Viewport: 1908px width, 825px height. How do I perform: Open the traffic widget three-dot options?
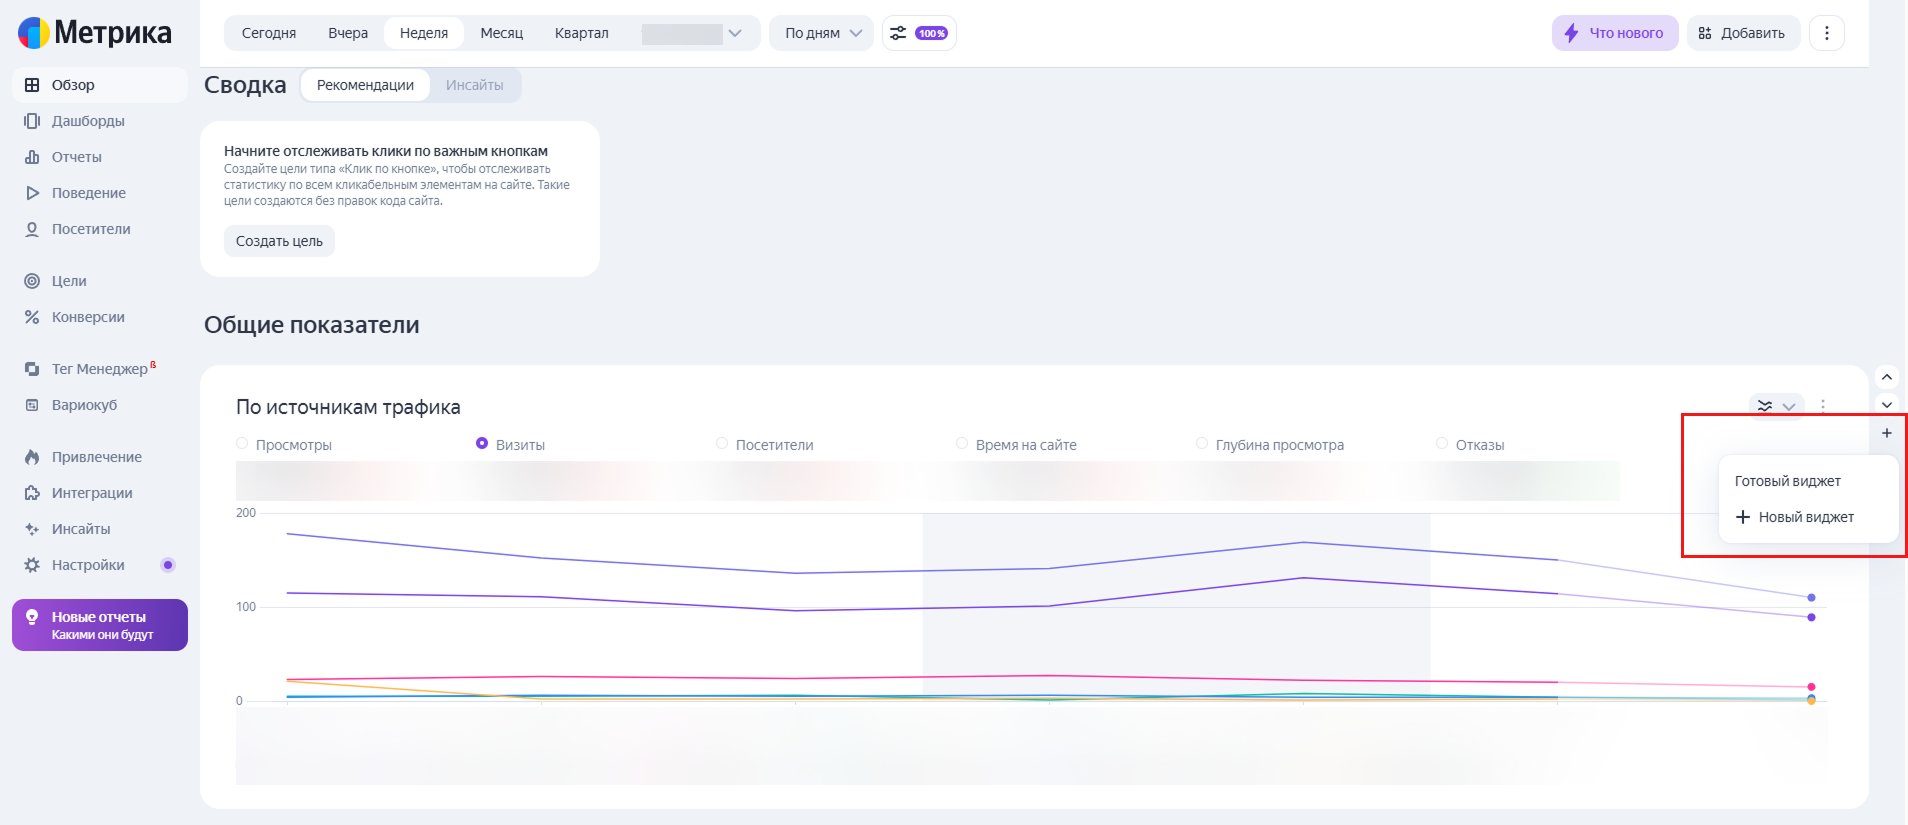(1823, 406)
